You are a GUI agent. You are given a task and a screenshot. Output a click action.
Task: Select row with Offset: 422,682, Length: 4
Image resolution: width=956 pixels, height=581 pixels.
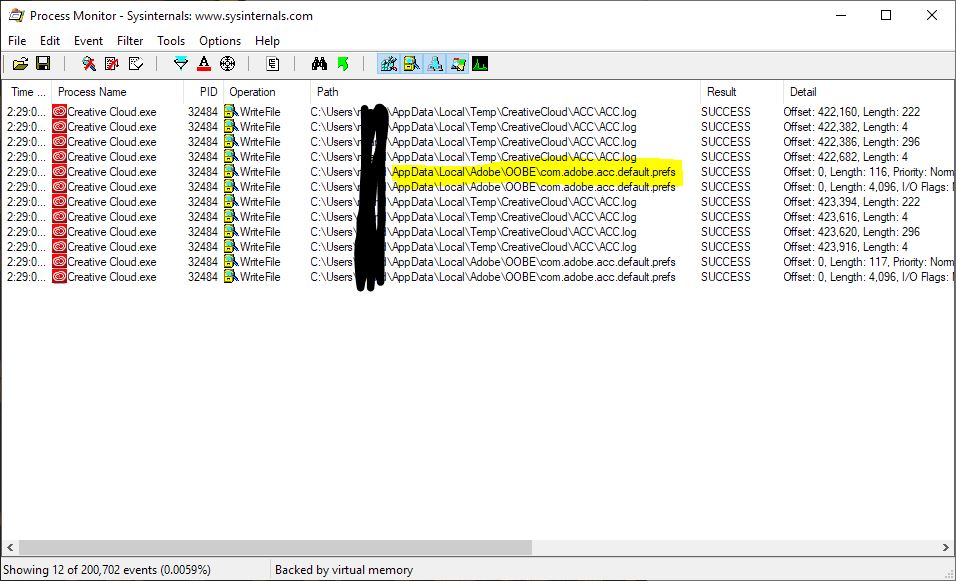[x=479, y=157]
